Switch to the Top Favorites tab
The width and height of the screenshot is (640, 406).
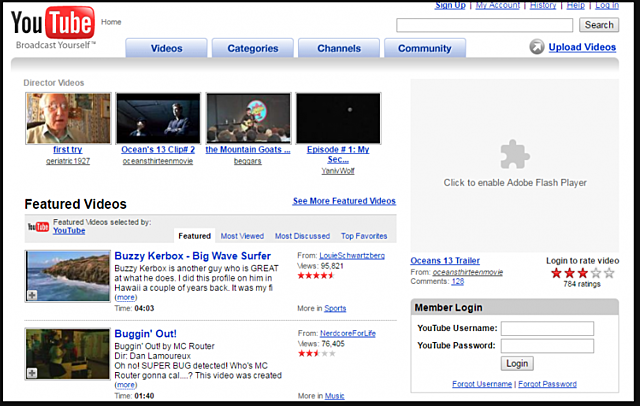(x=364, y=236)
